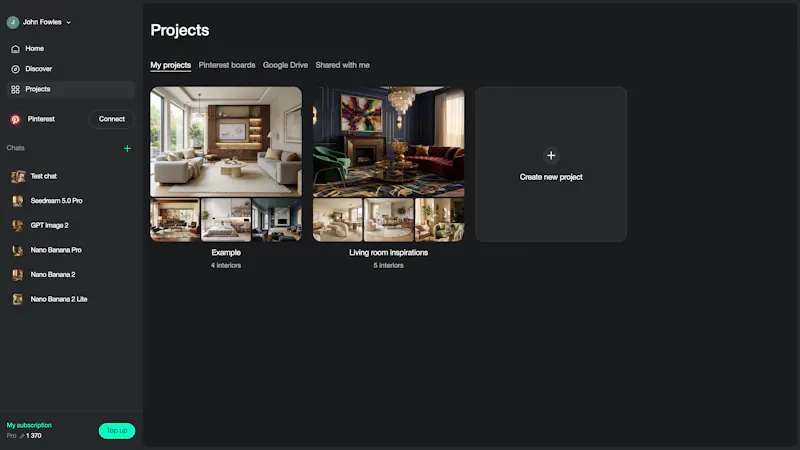The image size is (800, 450).
Task: Click the Seedream 5.0 Pro thumbnail icon
Action: (18, 201)
